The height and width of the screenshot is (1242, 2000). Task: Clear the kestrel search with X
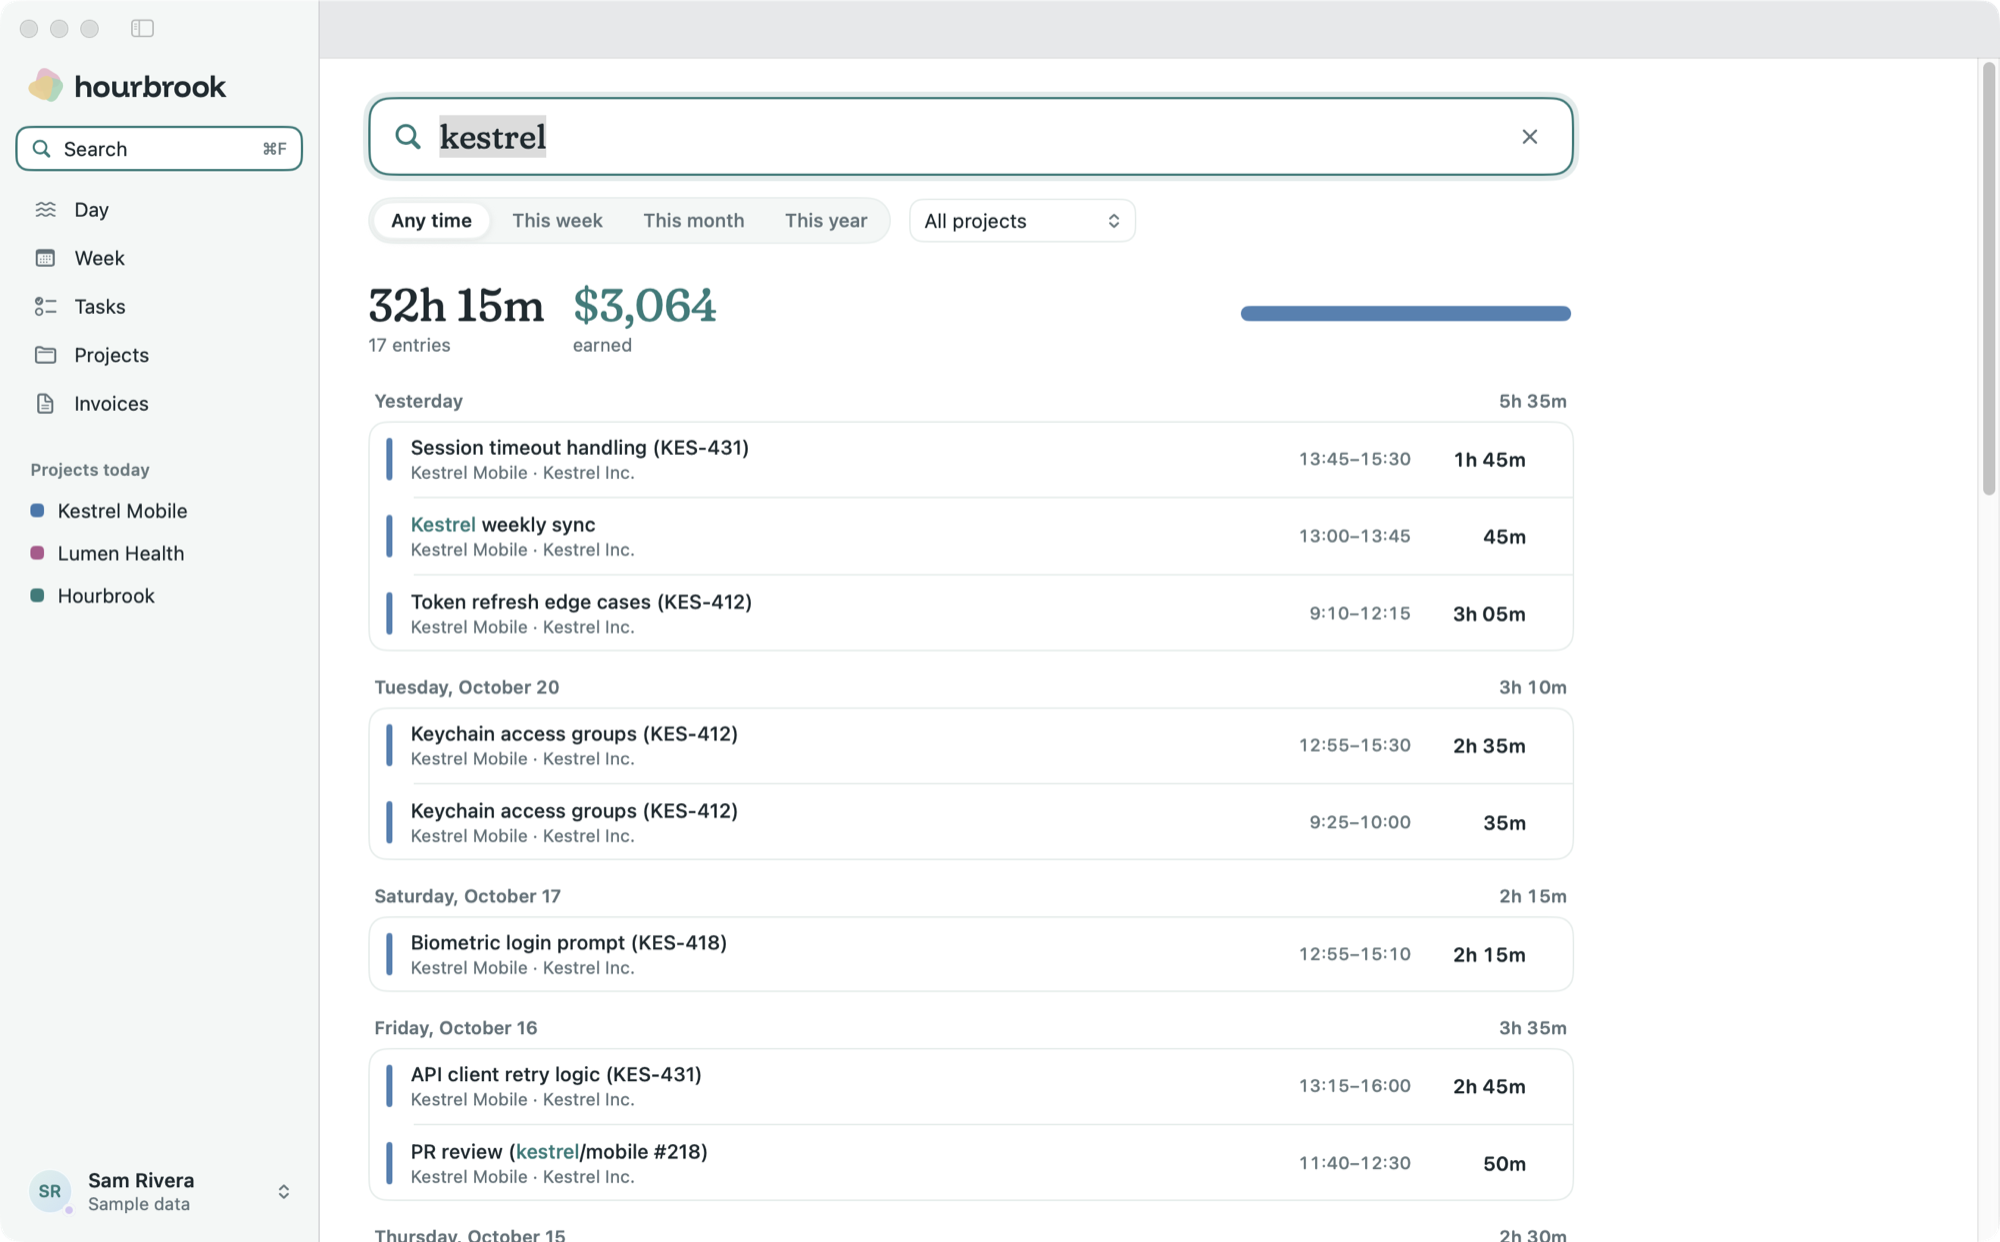[x=1529, y=136]
